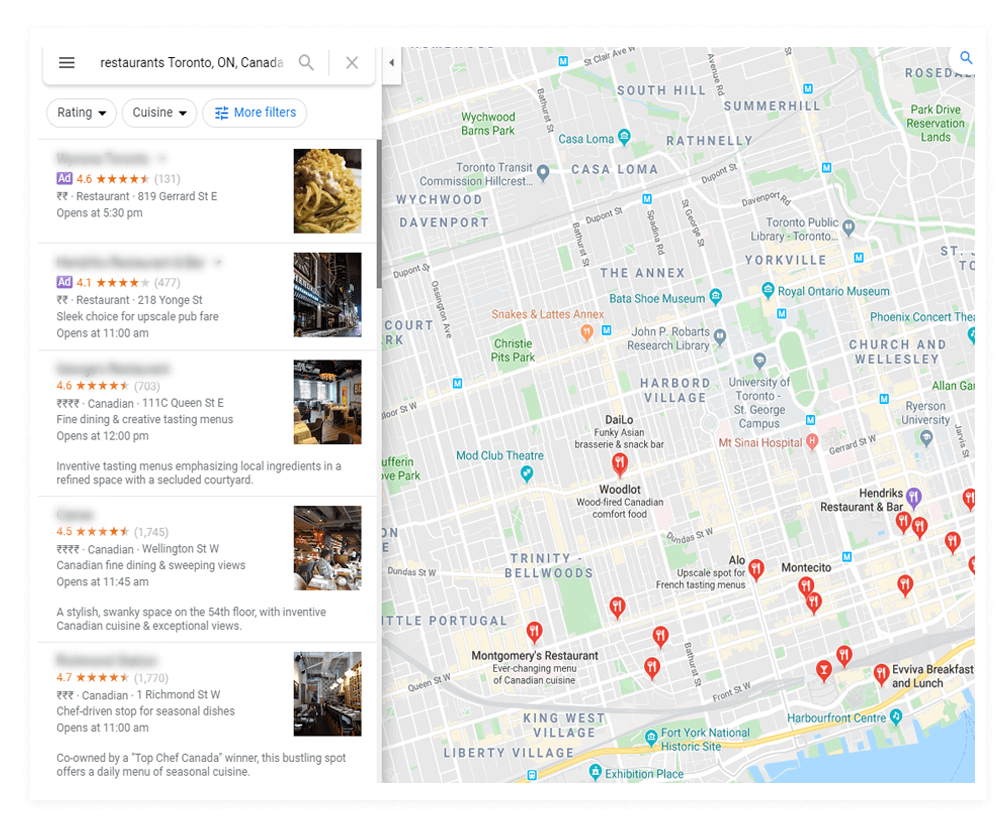Image resolution: width=1007 pixels, height=831 pixels.
Task: Select the Evviva Breakfast and Lunch pin
Action: coord(881,674)
